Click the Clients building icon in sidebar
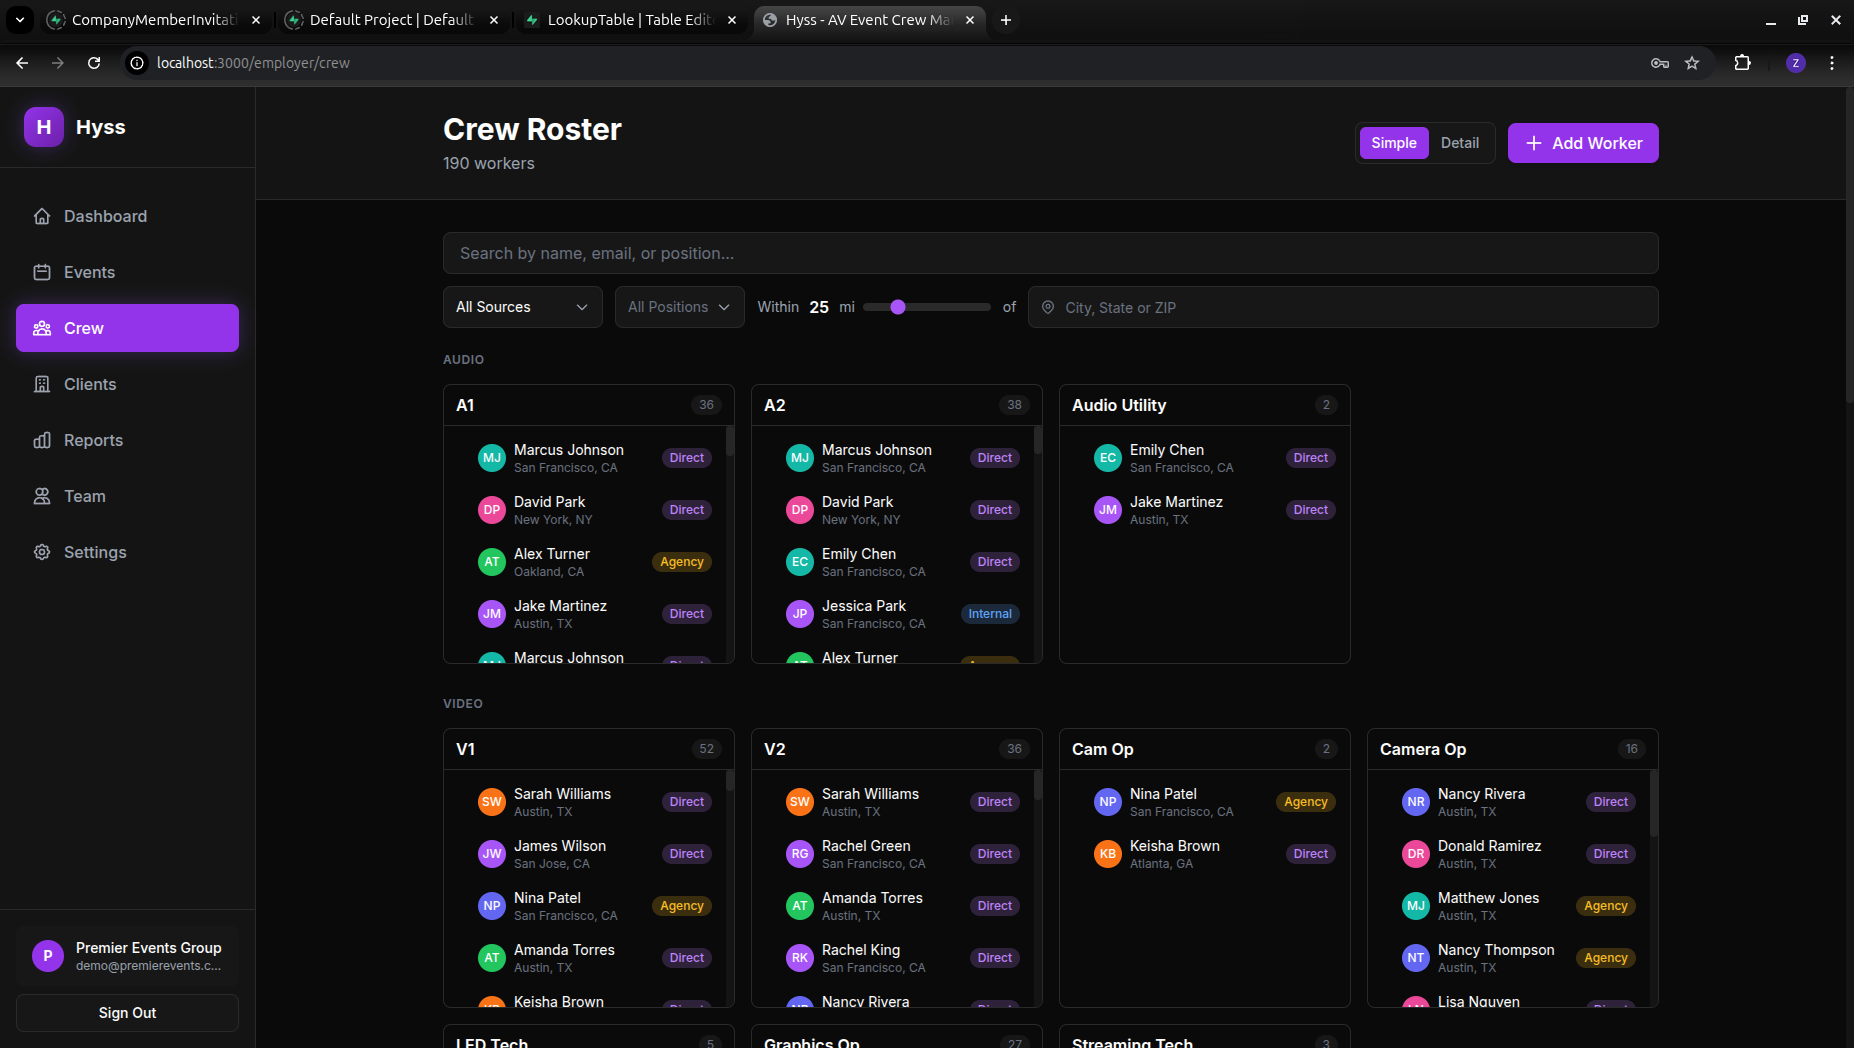 click(x=42, y=384)
